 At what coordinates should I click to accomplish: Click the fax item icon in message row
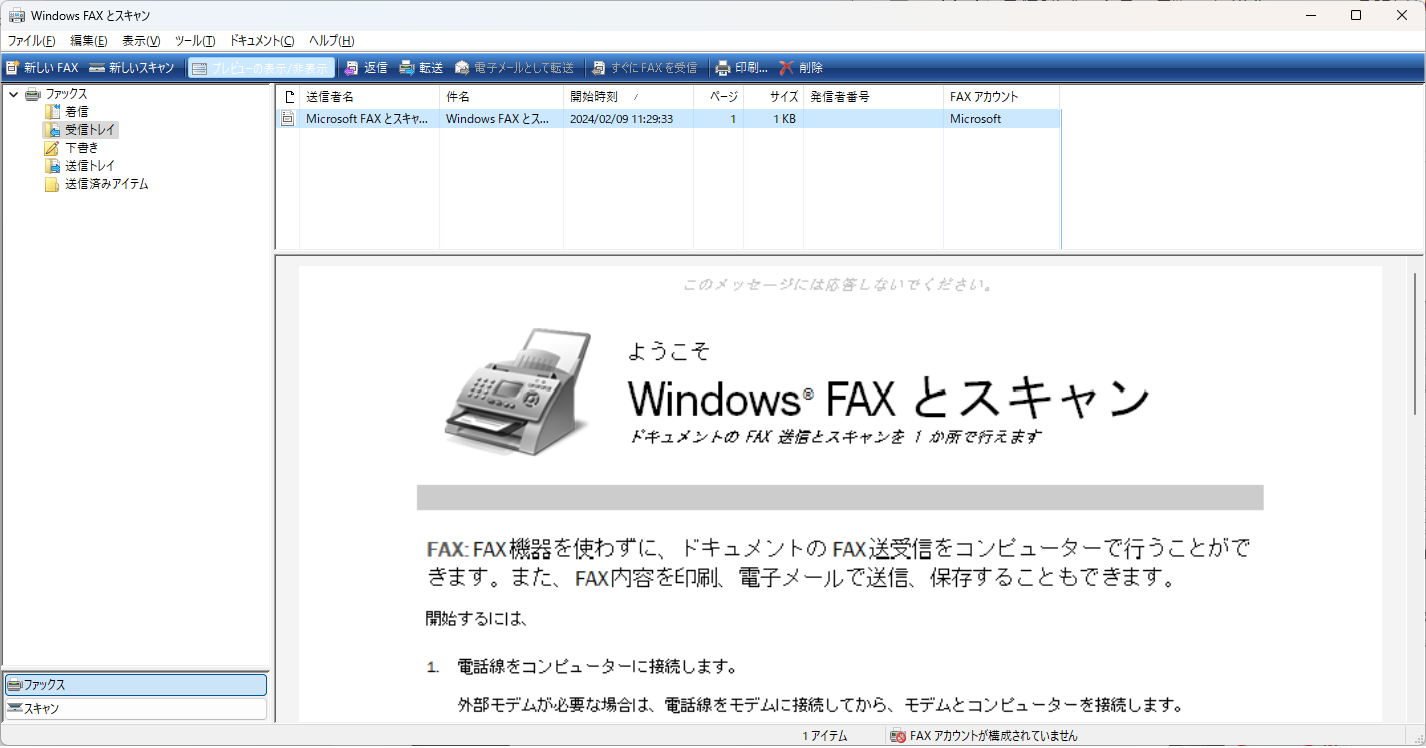(288, 119)
